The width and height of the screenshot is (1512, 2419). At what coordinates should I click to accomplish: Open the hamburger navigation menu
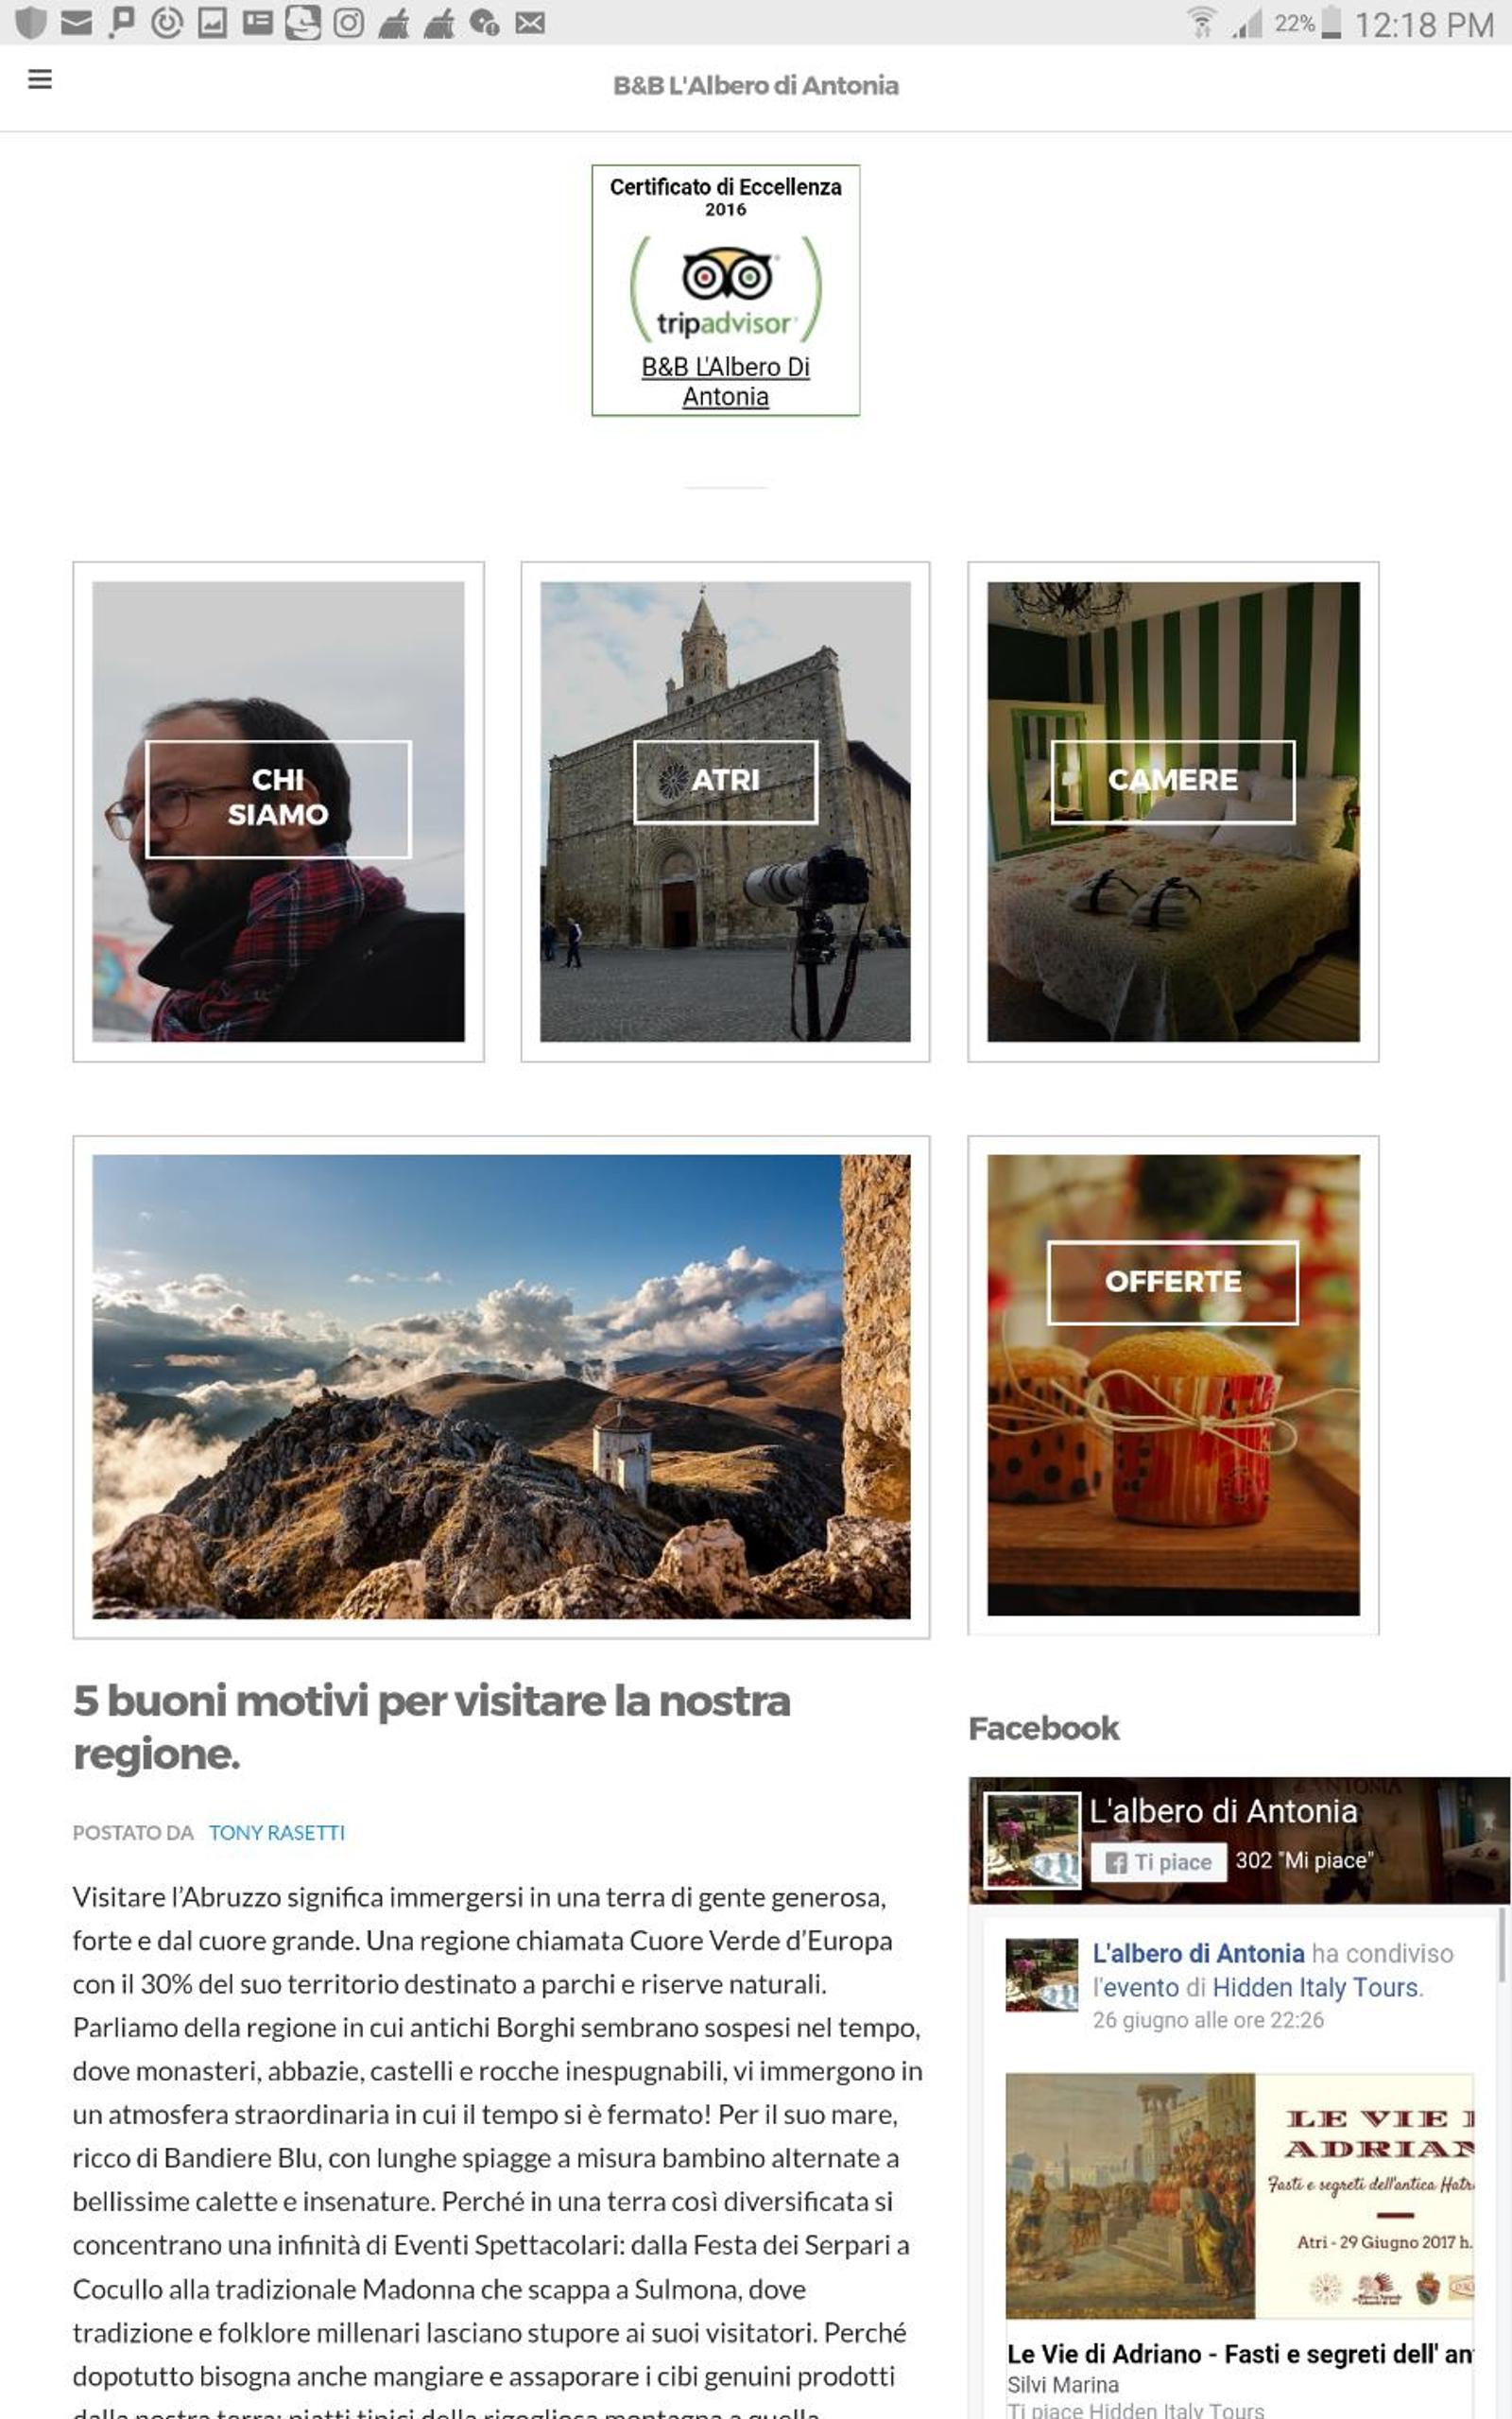[39, 79]
